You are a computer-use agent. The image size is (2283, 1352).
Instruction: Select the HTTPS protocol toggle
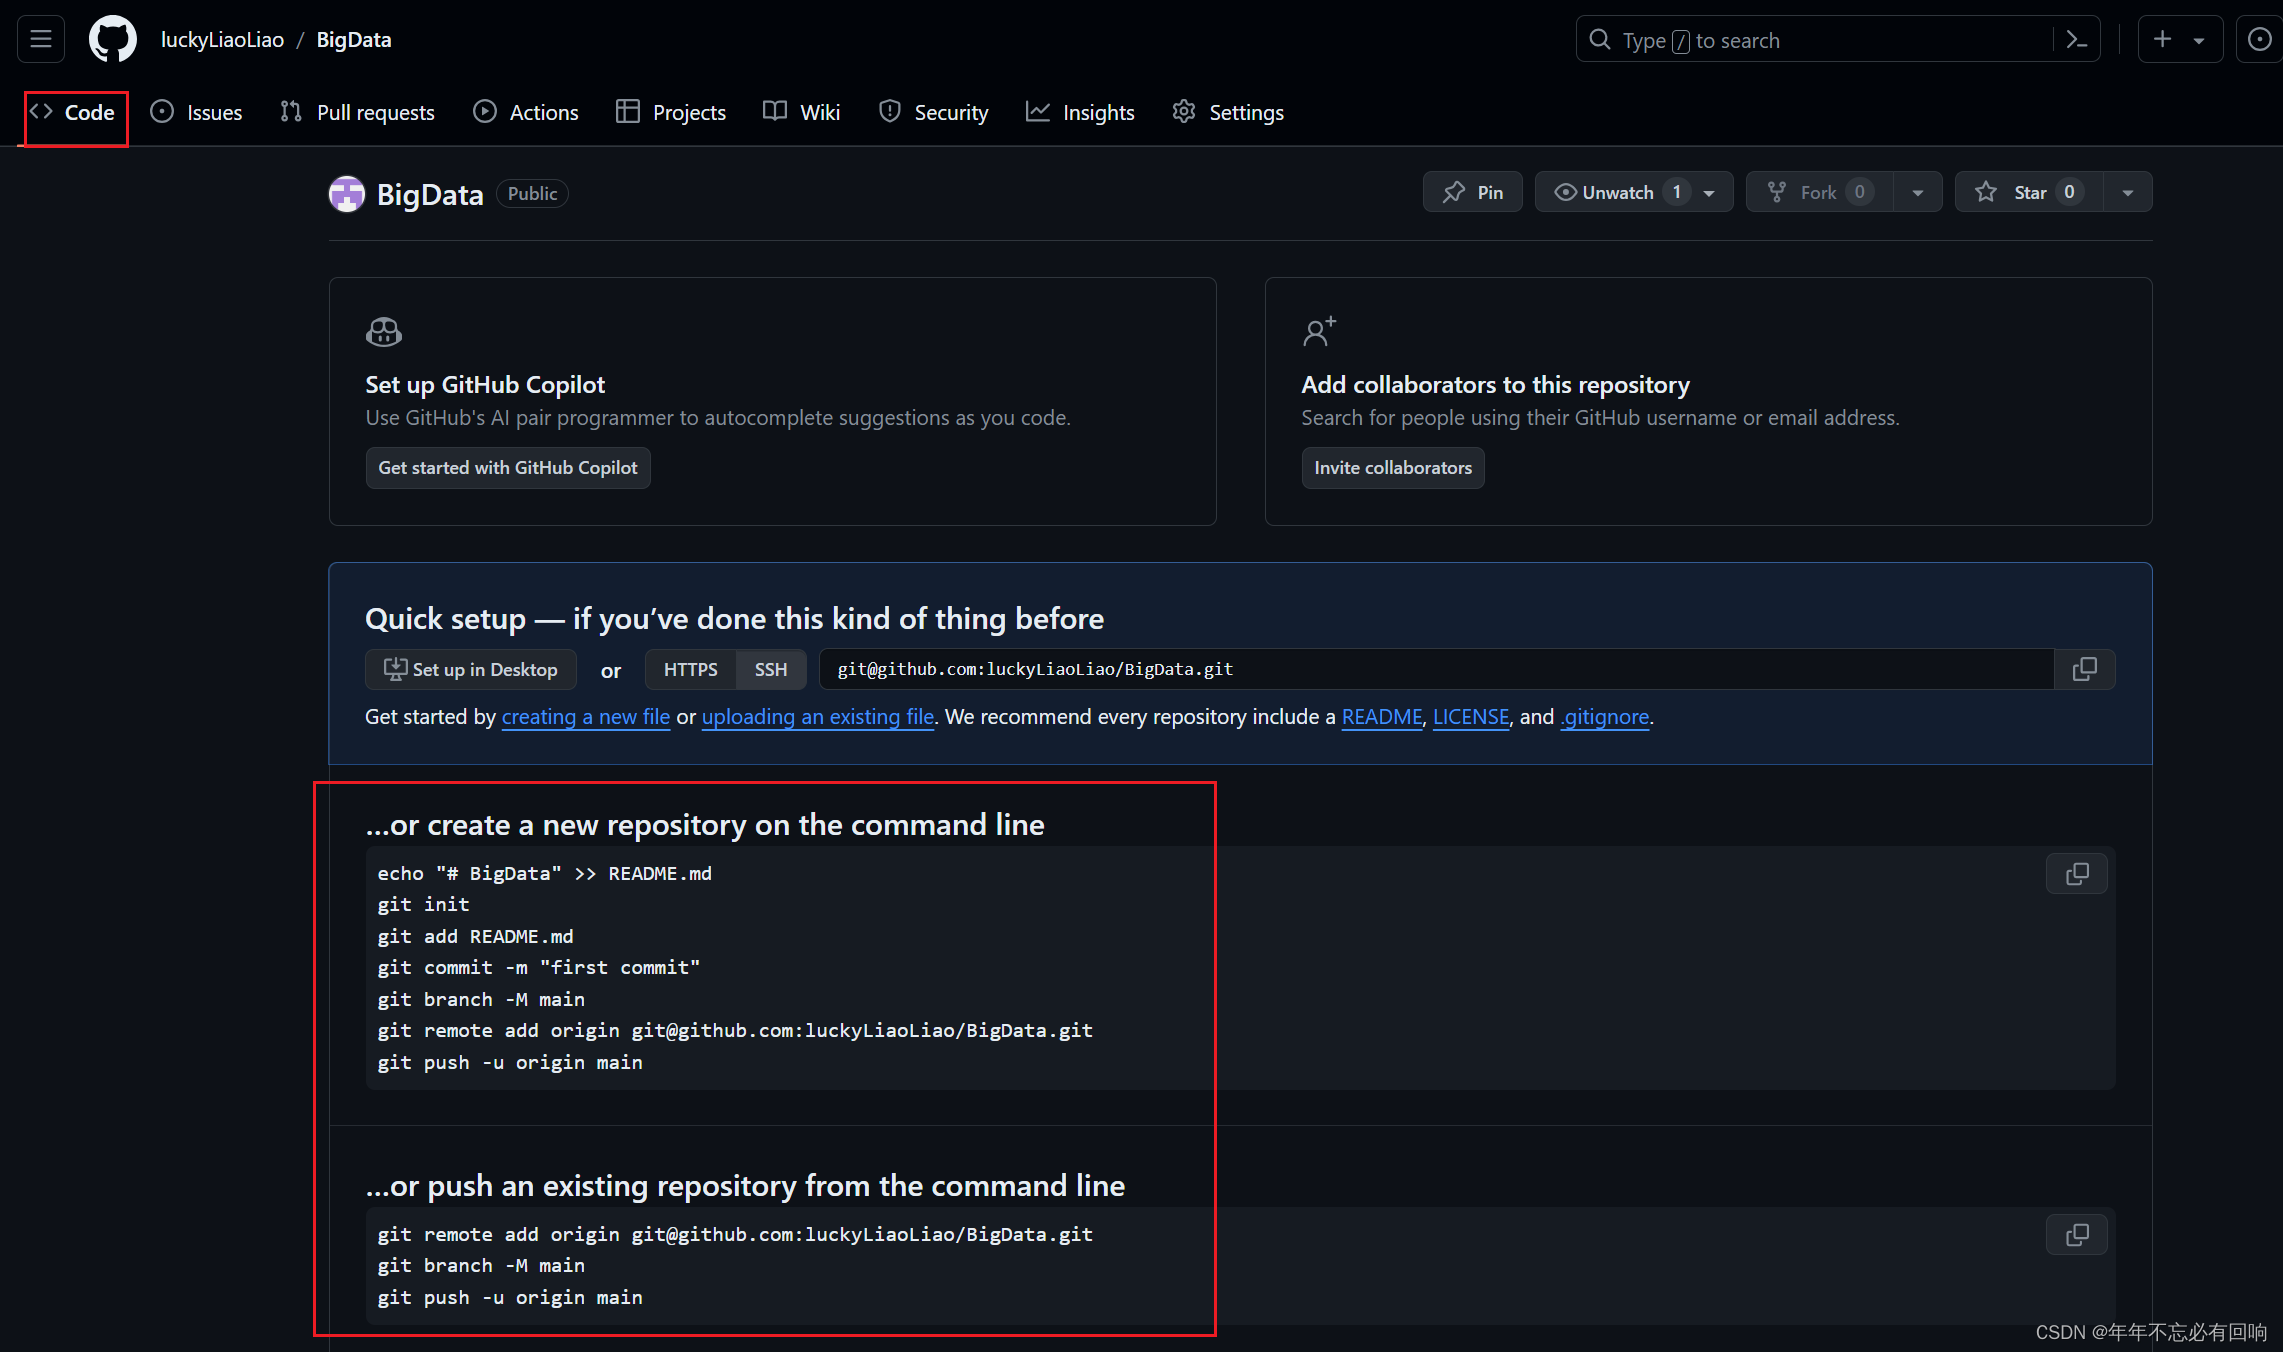(691, 669)
